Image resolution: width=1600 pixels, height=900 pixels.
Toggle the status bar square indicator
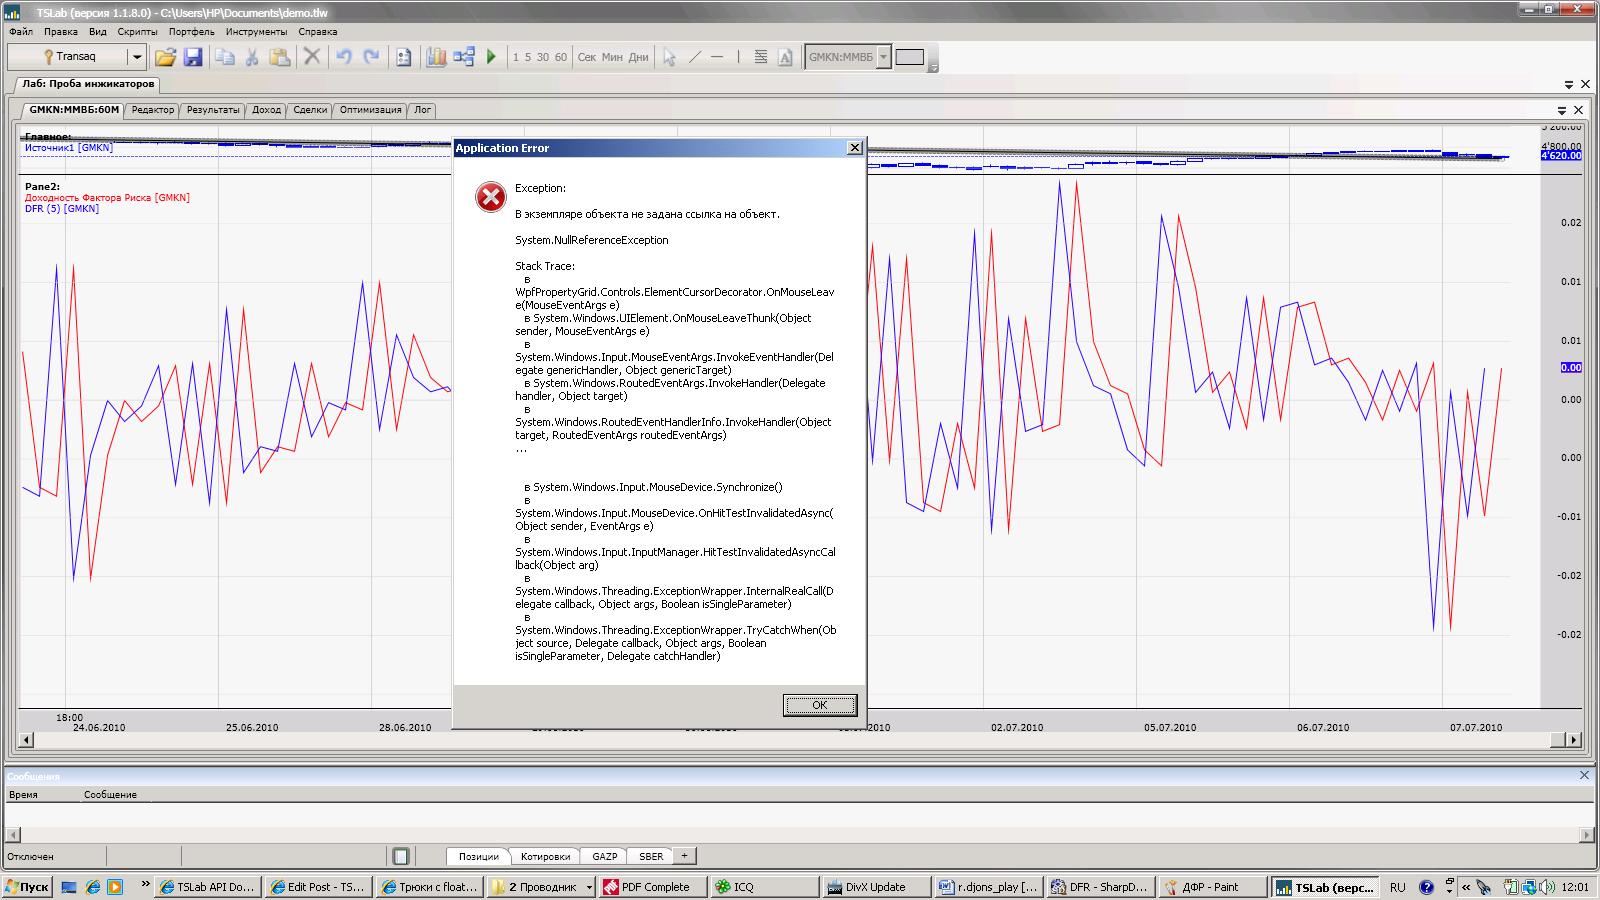[401, 856]
